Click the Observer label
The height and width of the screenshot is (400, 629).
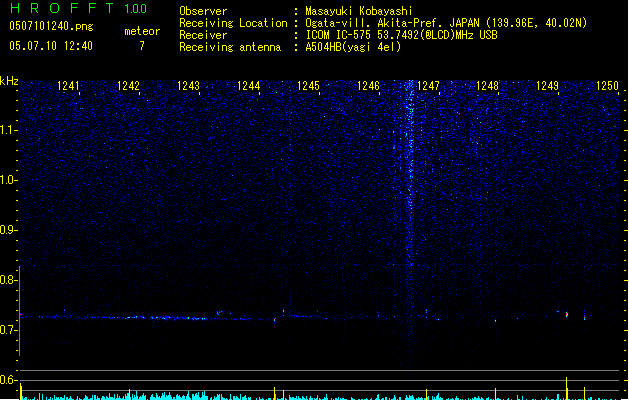pos(203,11)
